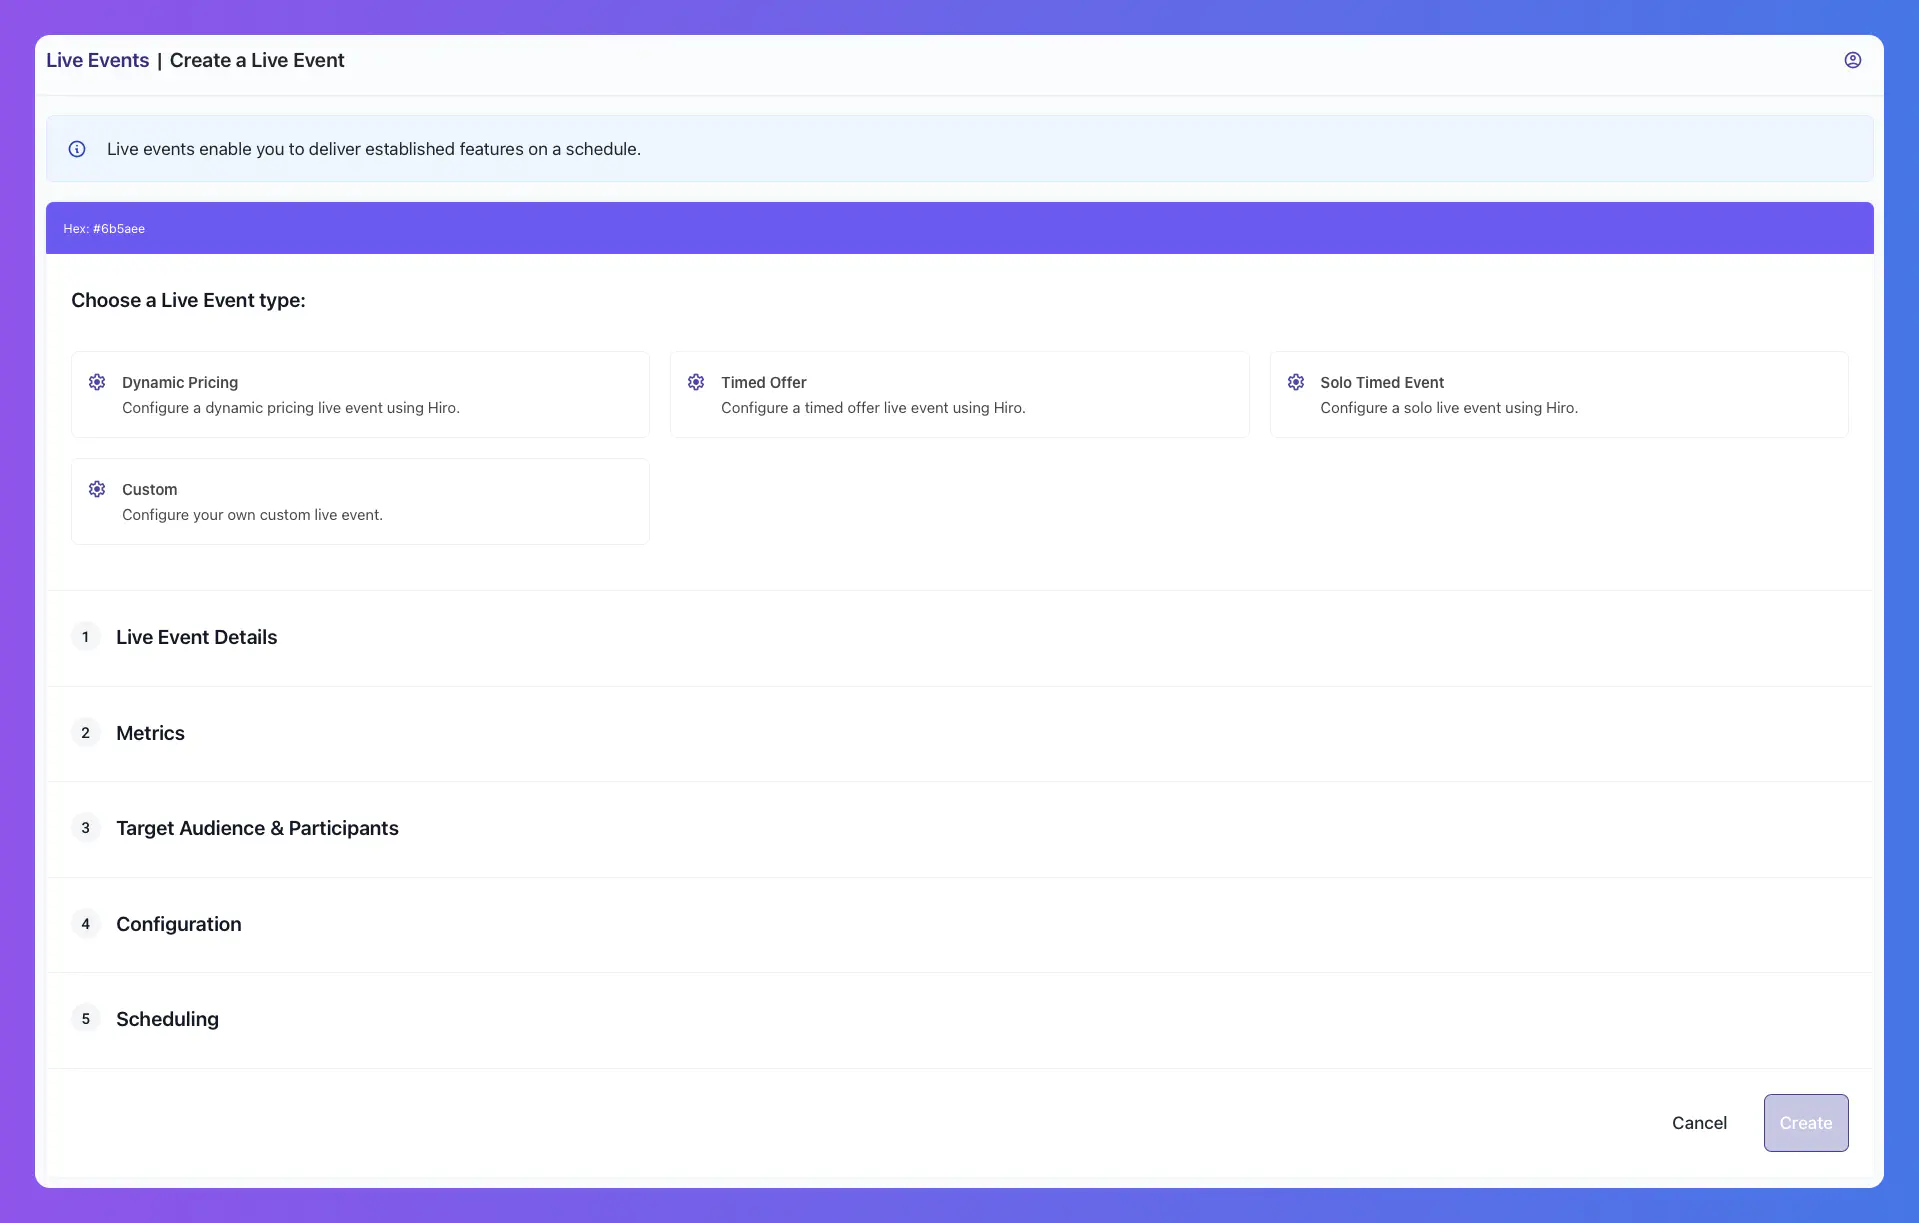
Task: Expand the Live Event Details section
Action: [959, 637]
